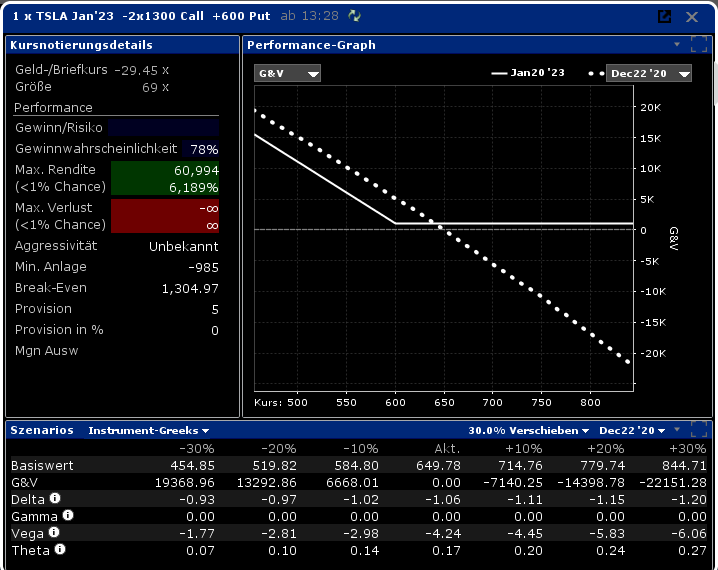Maximize the Performance-Graph panel
The image size is (718, 570).
699,45
